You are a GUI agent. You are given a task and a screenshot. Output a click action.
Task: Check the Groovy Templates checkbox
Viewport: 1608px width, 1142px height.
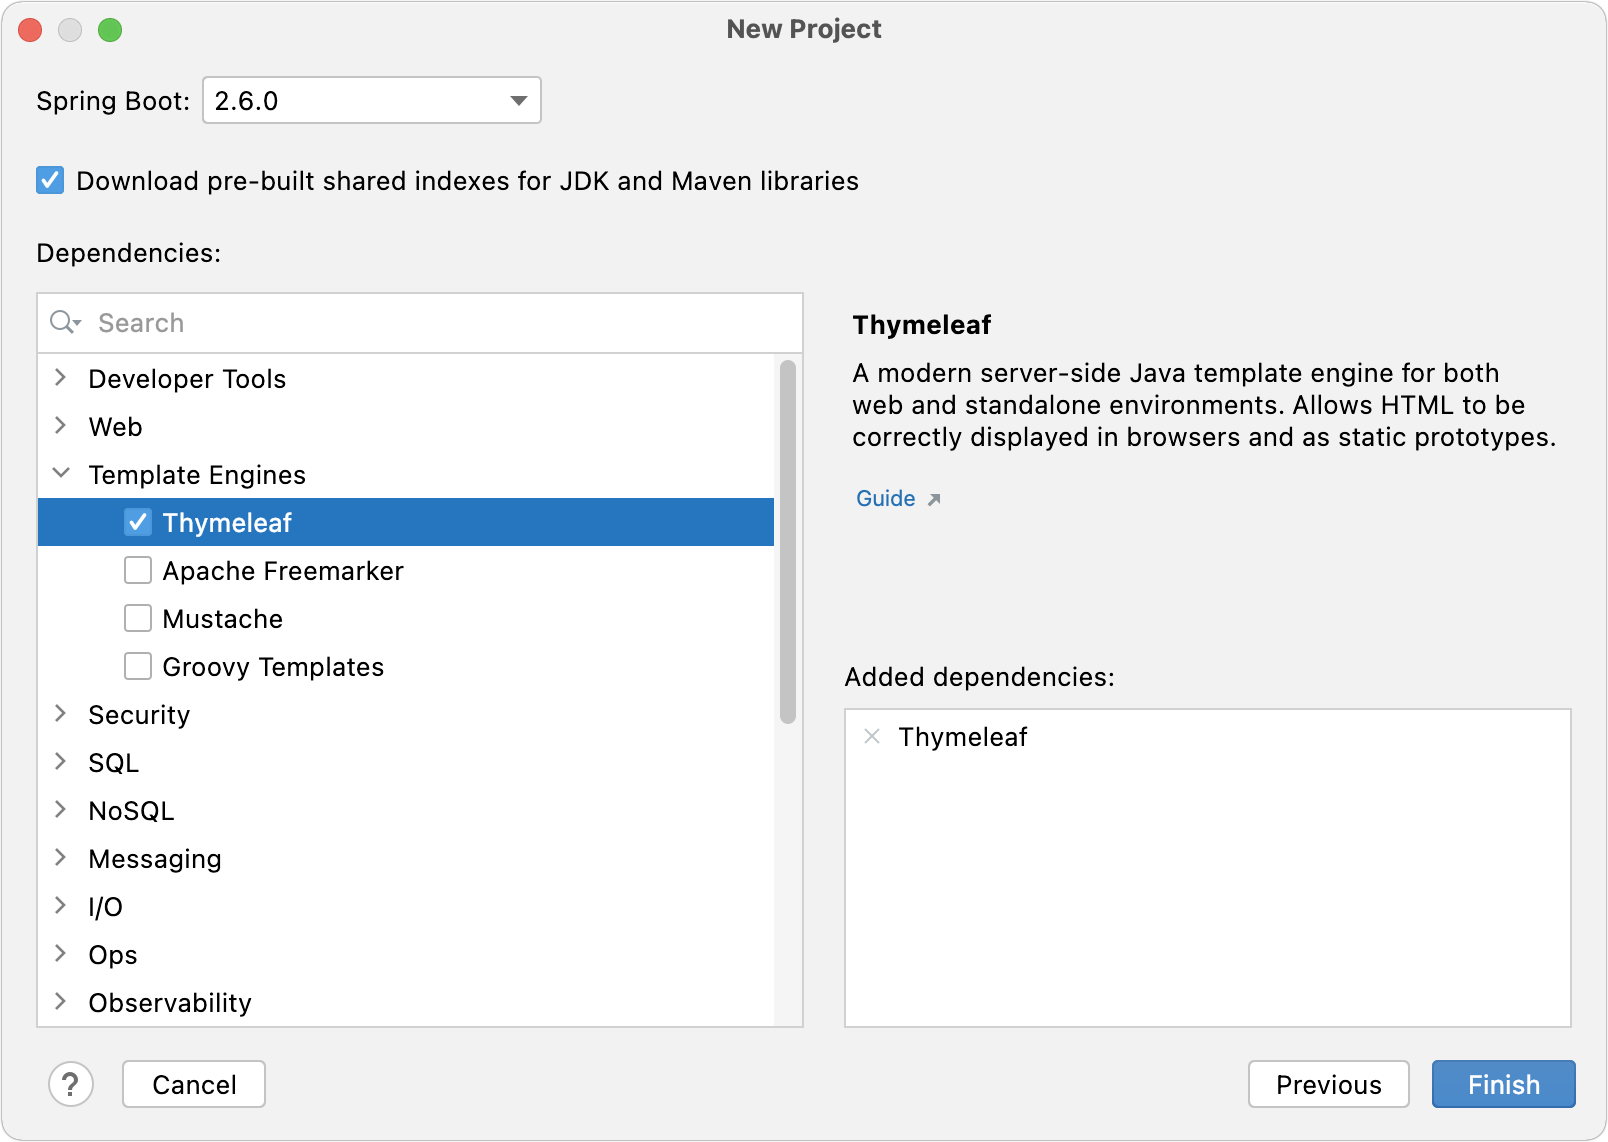click(x=138, y=666)
